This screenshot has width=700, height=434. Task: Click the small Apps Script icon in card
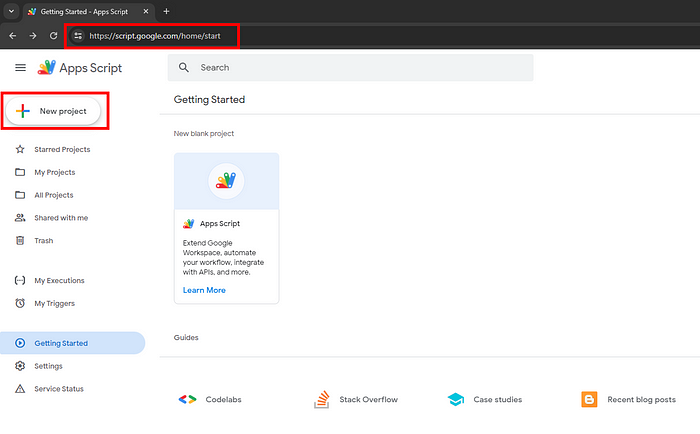[188, 223]
